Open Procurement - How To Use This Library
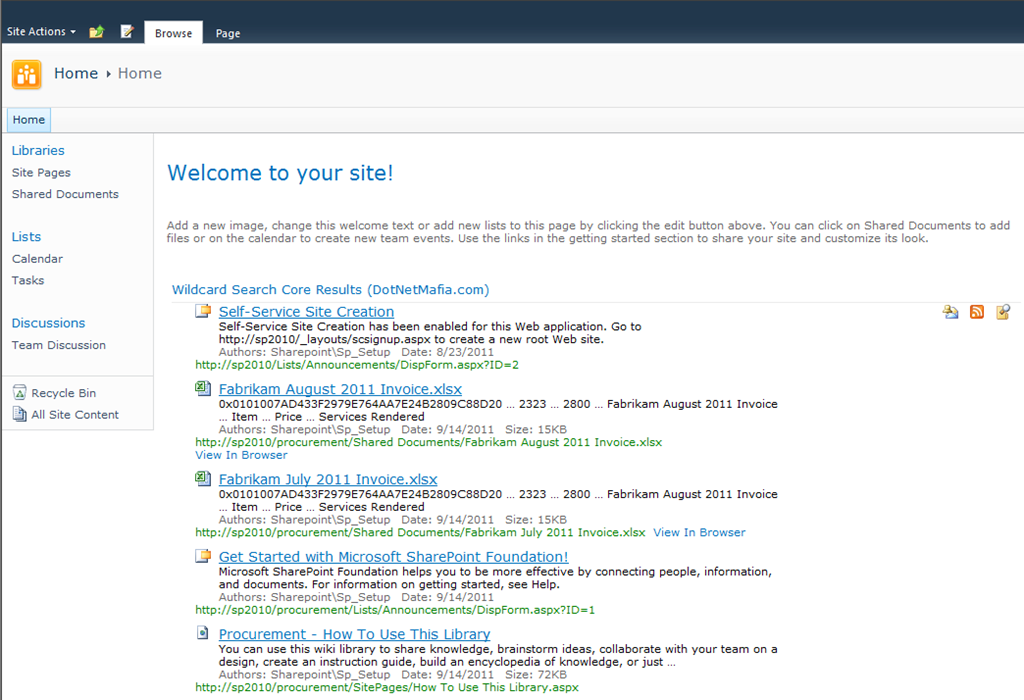 (355, 633)
